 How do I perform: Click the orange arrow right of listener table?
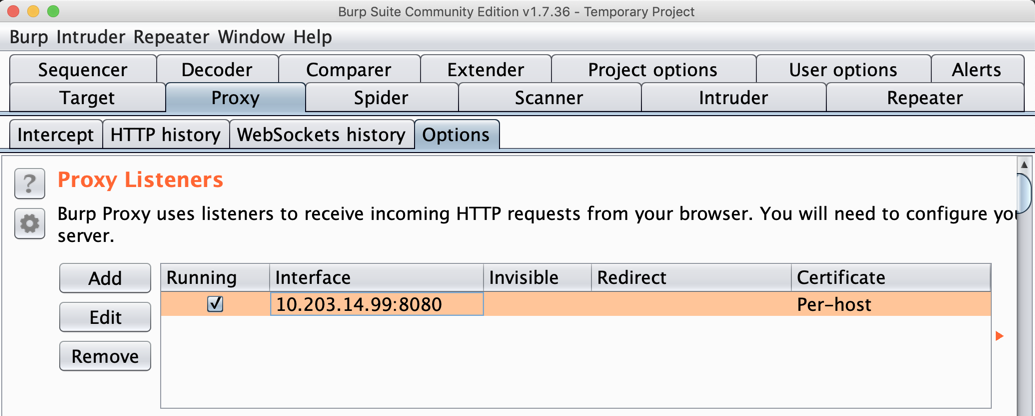point(999,336)
